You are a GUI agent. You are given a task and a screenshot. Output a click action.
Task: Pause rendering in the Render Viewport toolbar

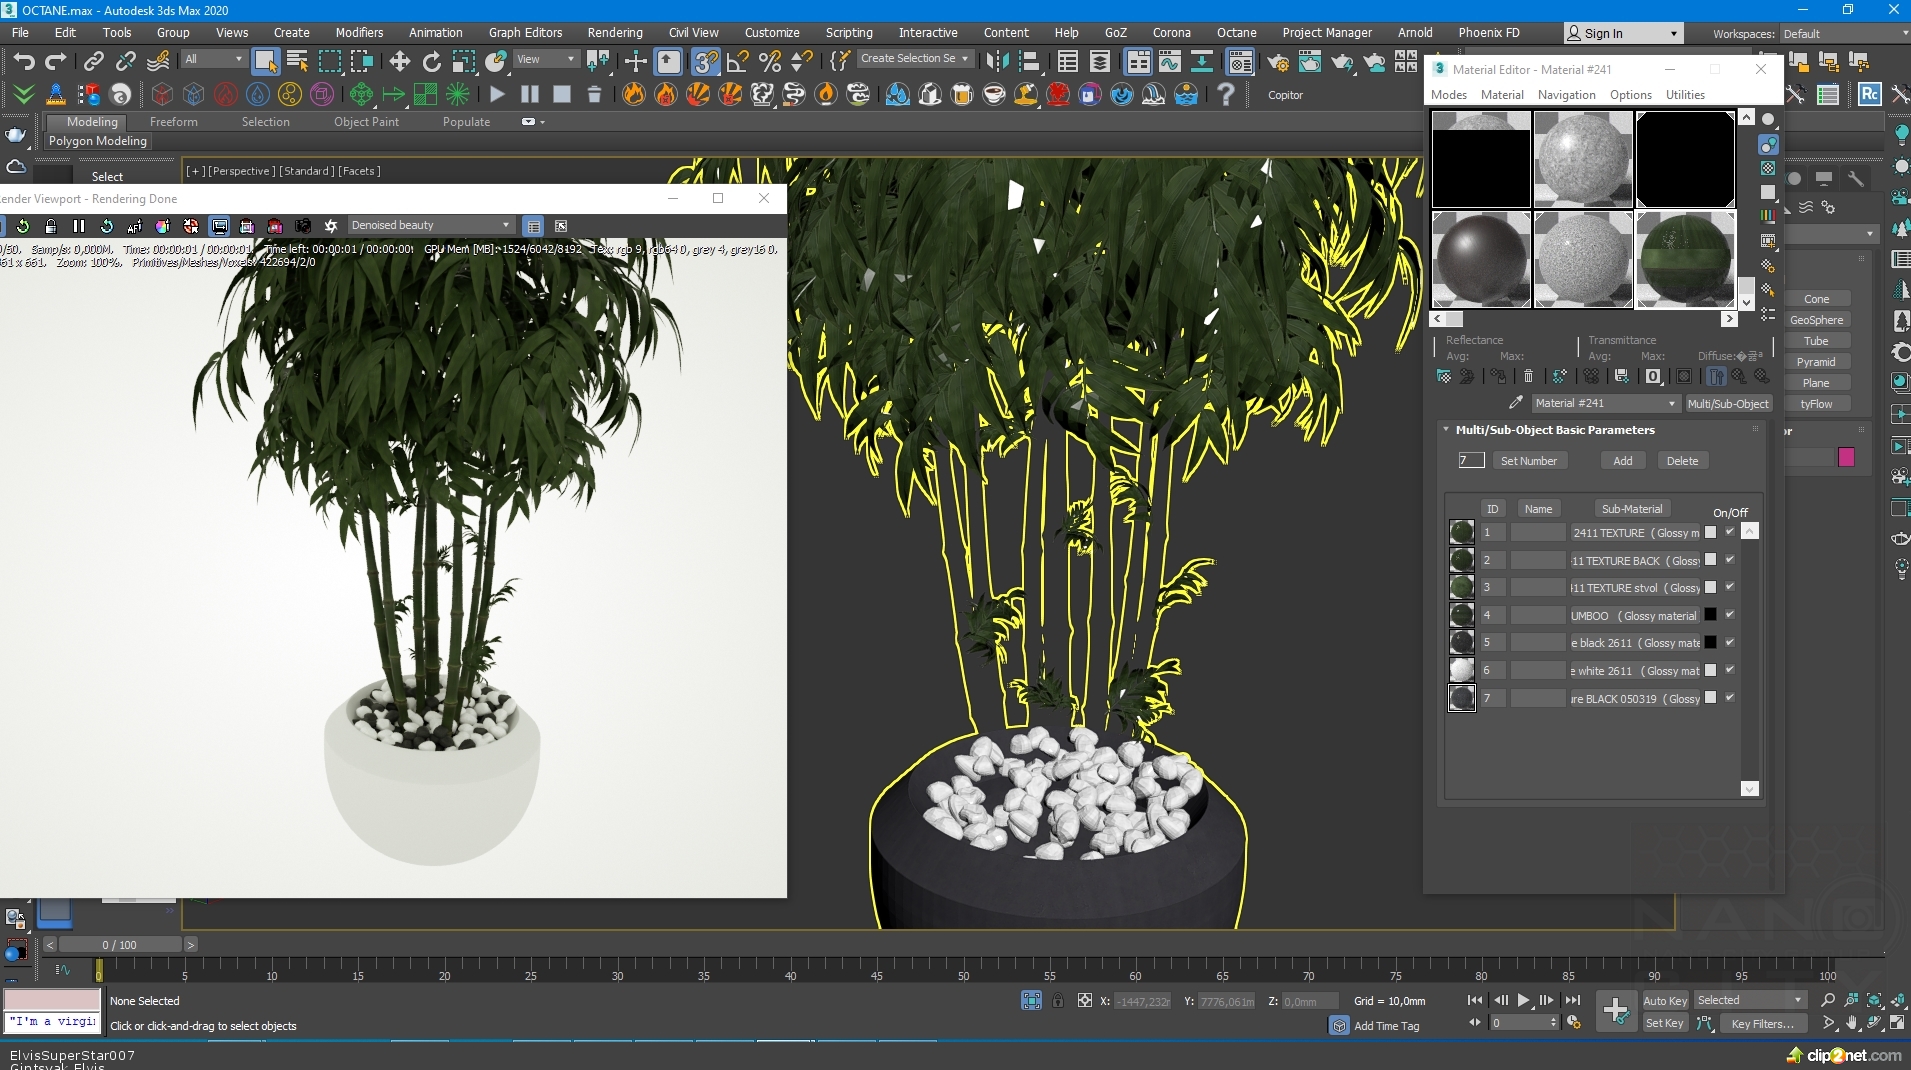(79, 226)
